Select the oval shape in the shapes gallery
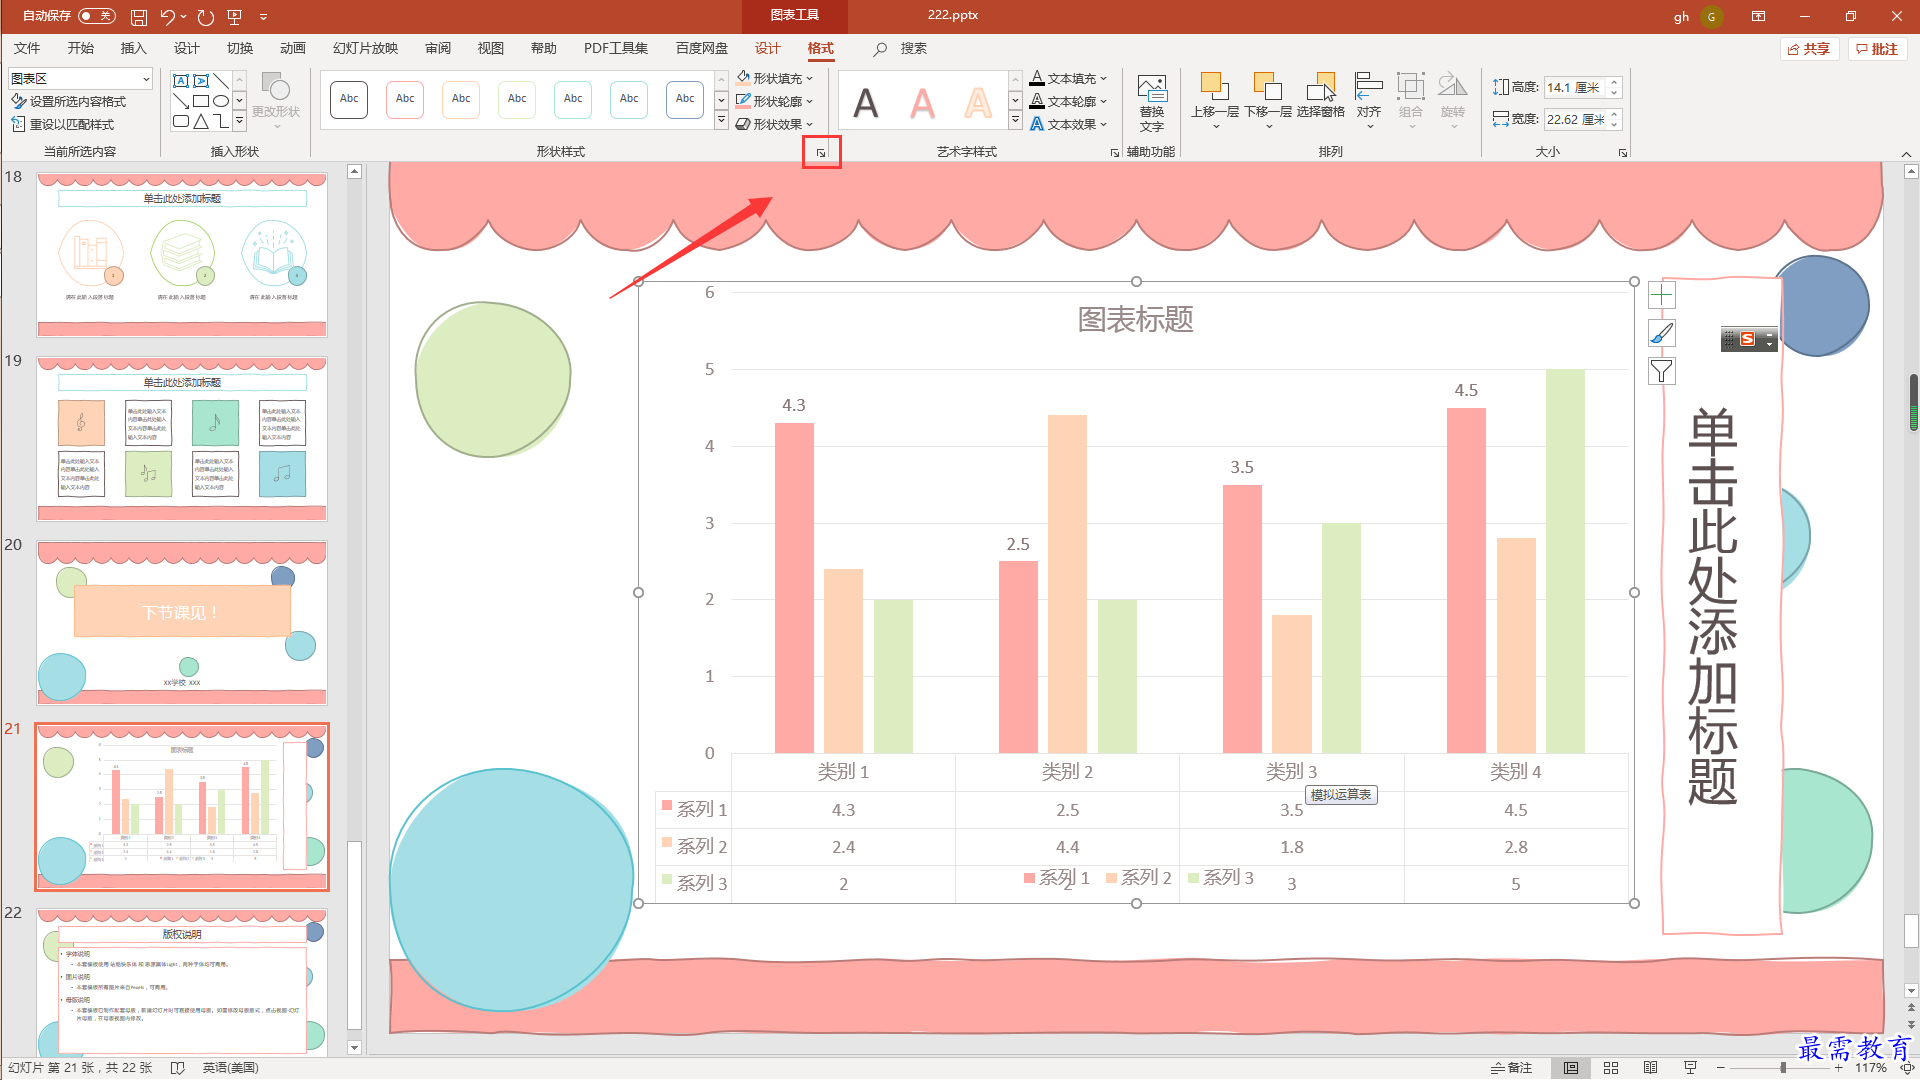Image resolution: width=1920 pixels, height=1080 pixels. click(x=221, y=101)
